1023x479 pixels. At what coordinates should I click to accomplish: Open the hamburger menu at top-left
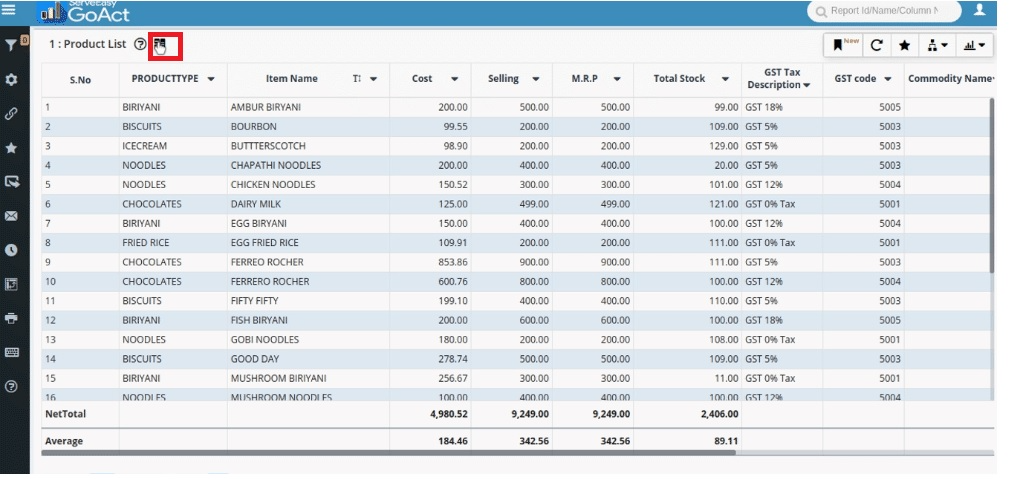[x=9, y=11]
